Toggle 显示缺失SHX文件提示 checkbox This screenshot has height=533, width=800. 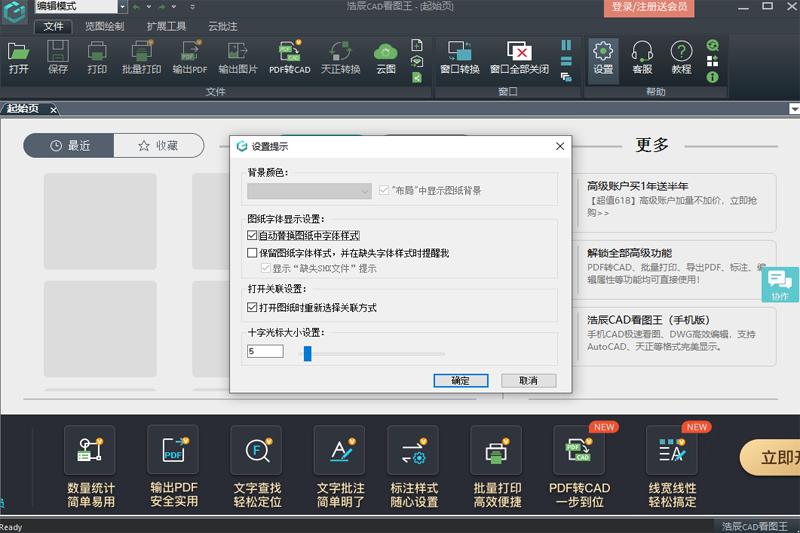point(265,268)
